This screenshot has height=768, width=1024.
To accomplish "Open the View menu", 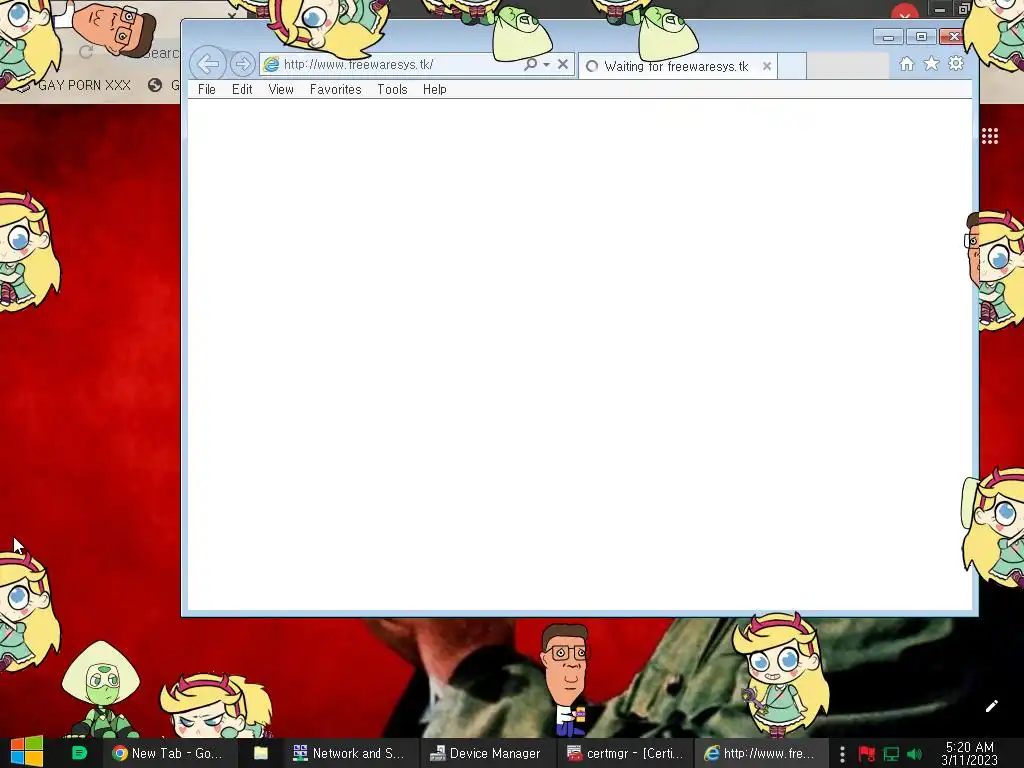I will [x=281, y=89].
